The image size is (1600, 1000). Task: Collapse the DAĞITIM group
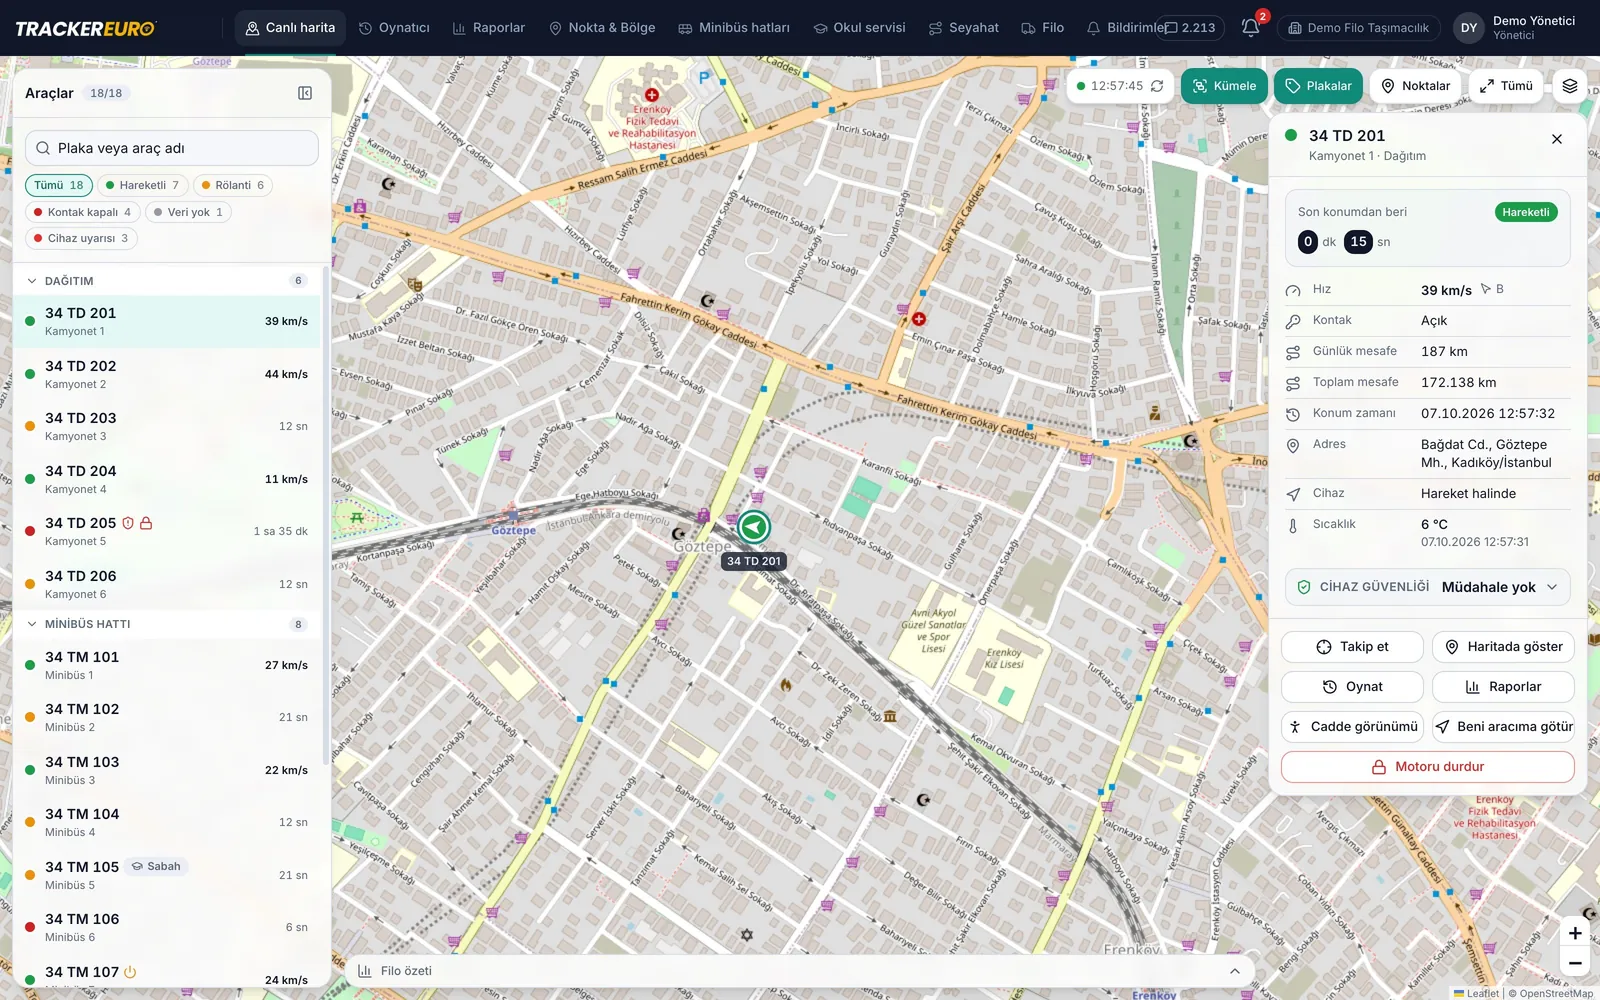(166, 281)
